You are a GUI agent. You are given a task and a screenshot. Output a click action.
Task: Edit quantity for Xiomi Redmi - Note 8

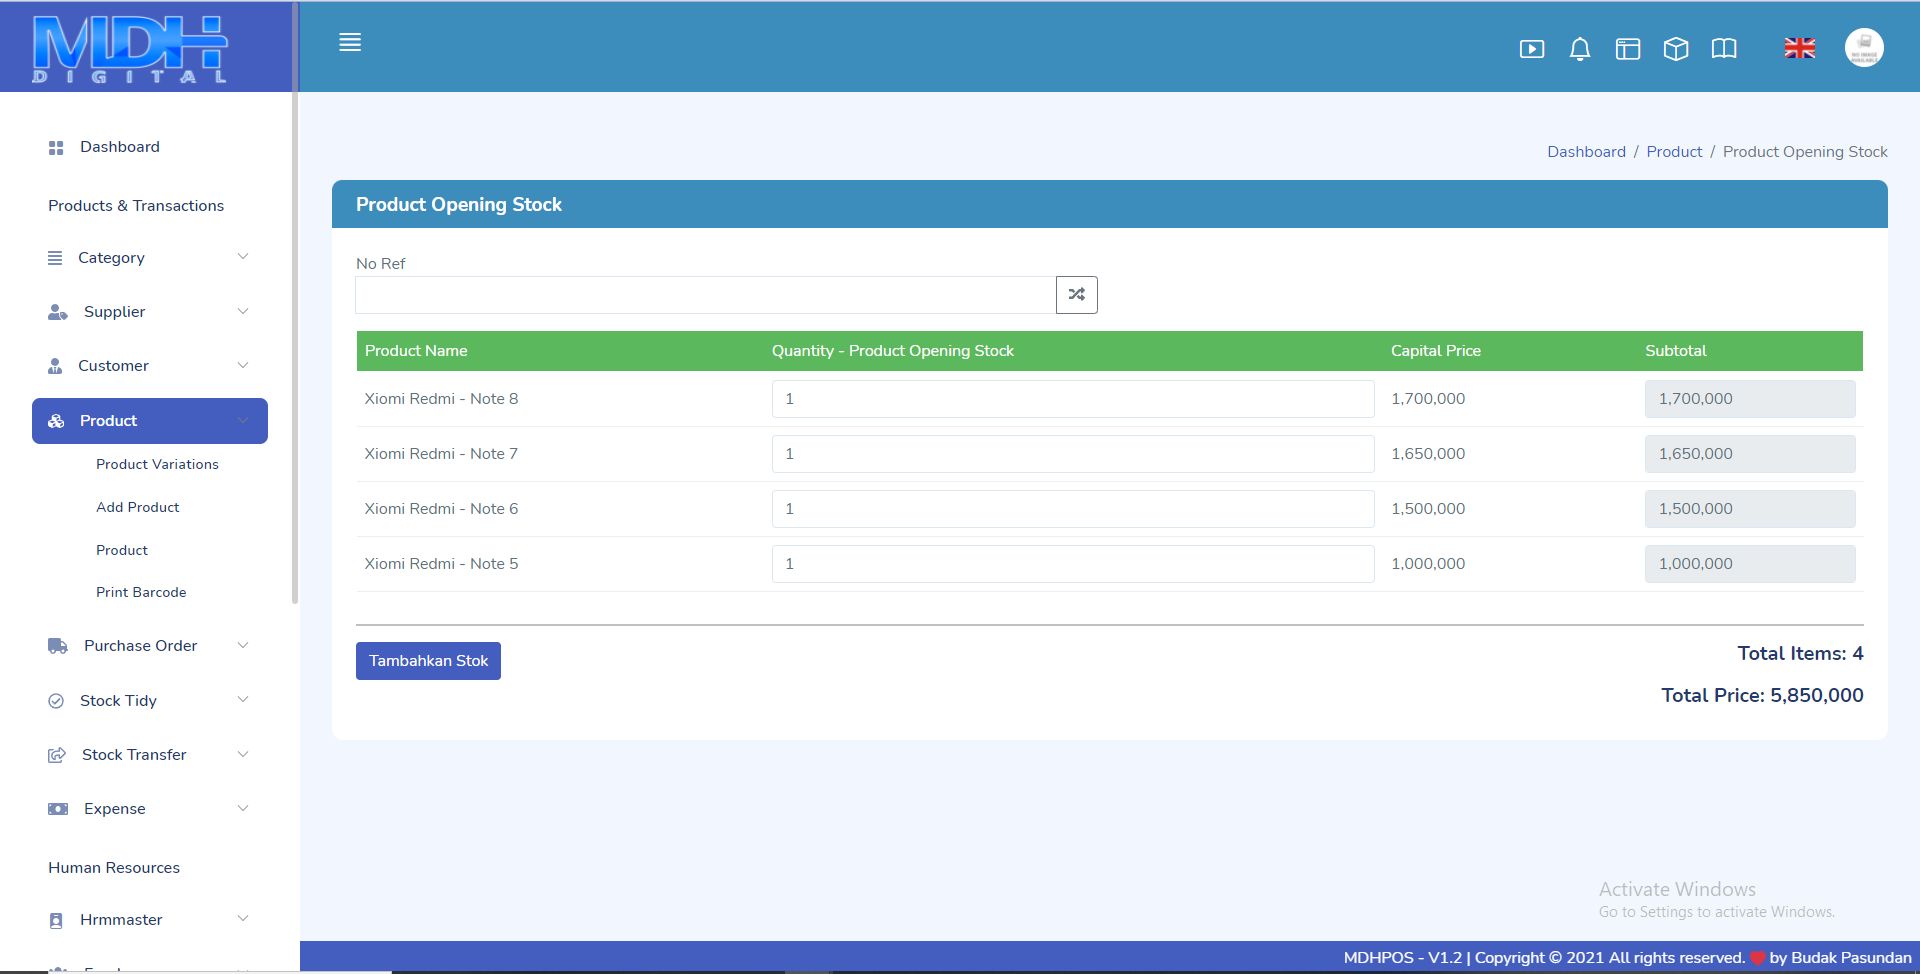point(1073,399)
